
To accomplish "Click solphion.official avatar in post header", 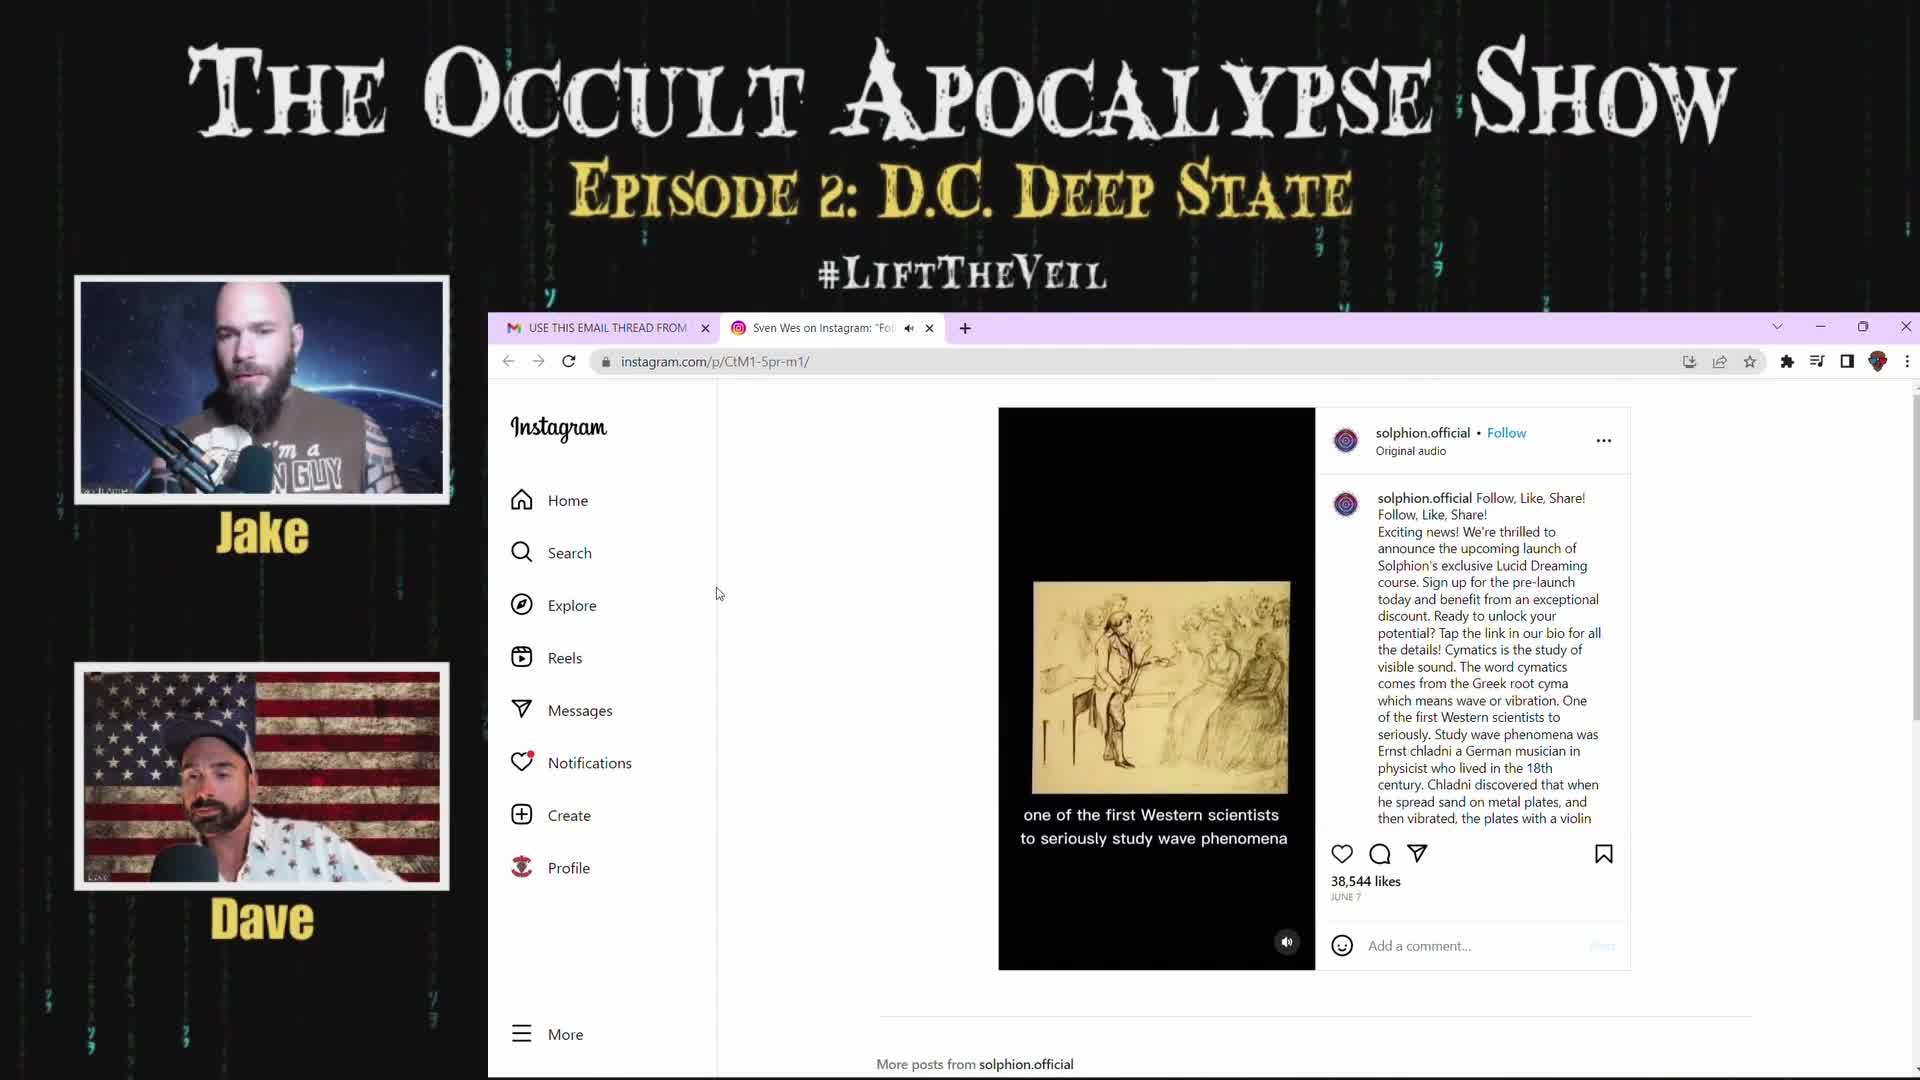I will (1346, 441).
